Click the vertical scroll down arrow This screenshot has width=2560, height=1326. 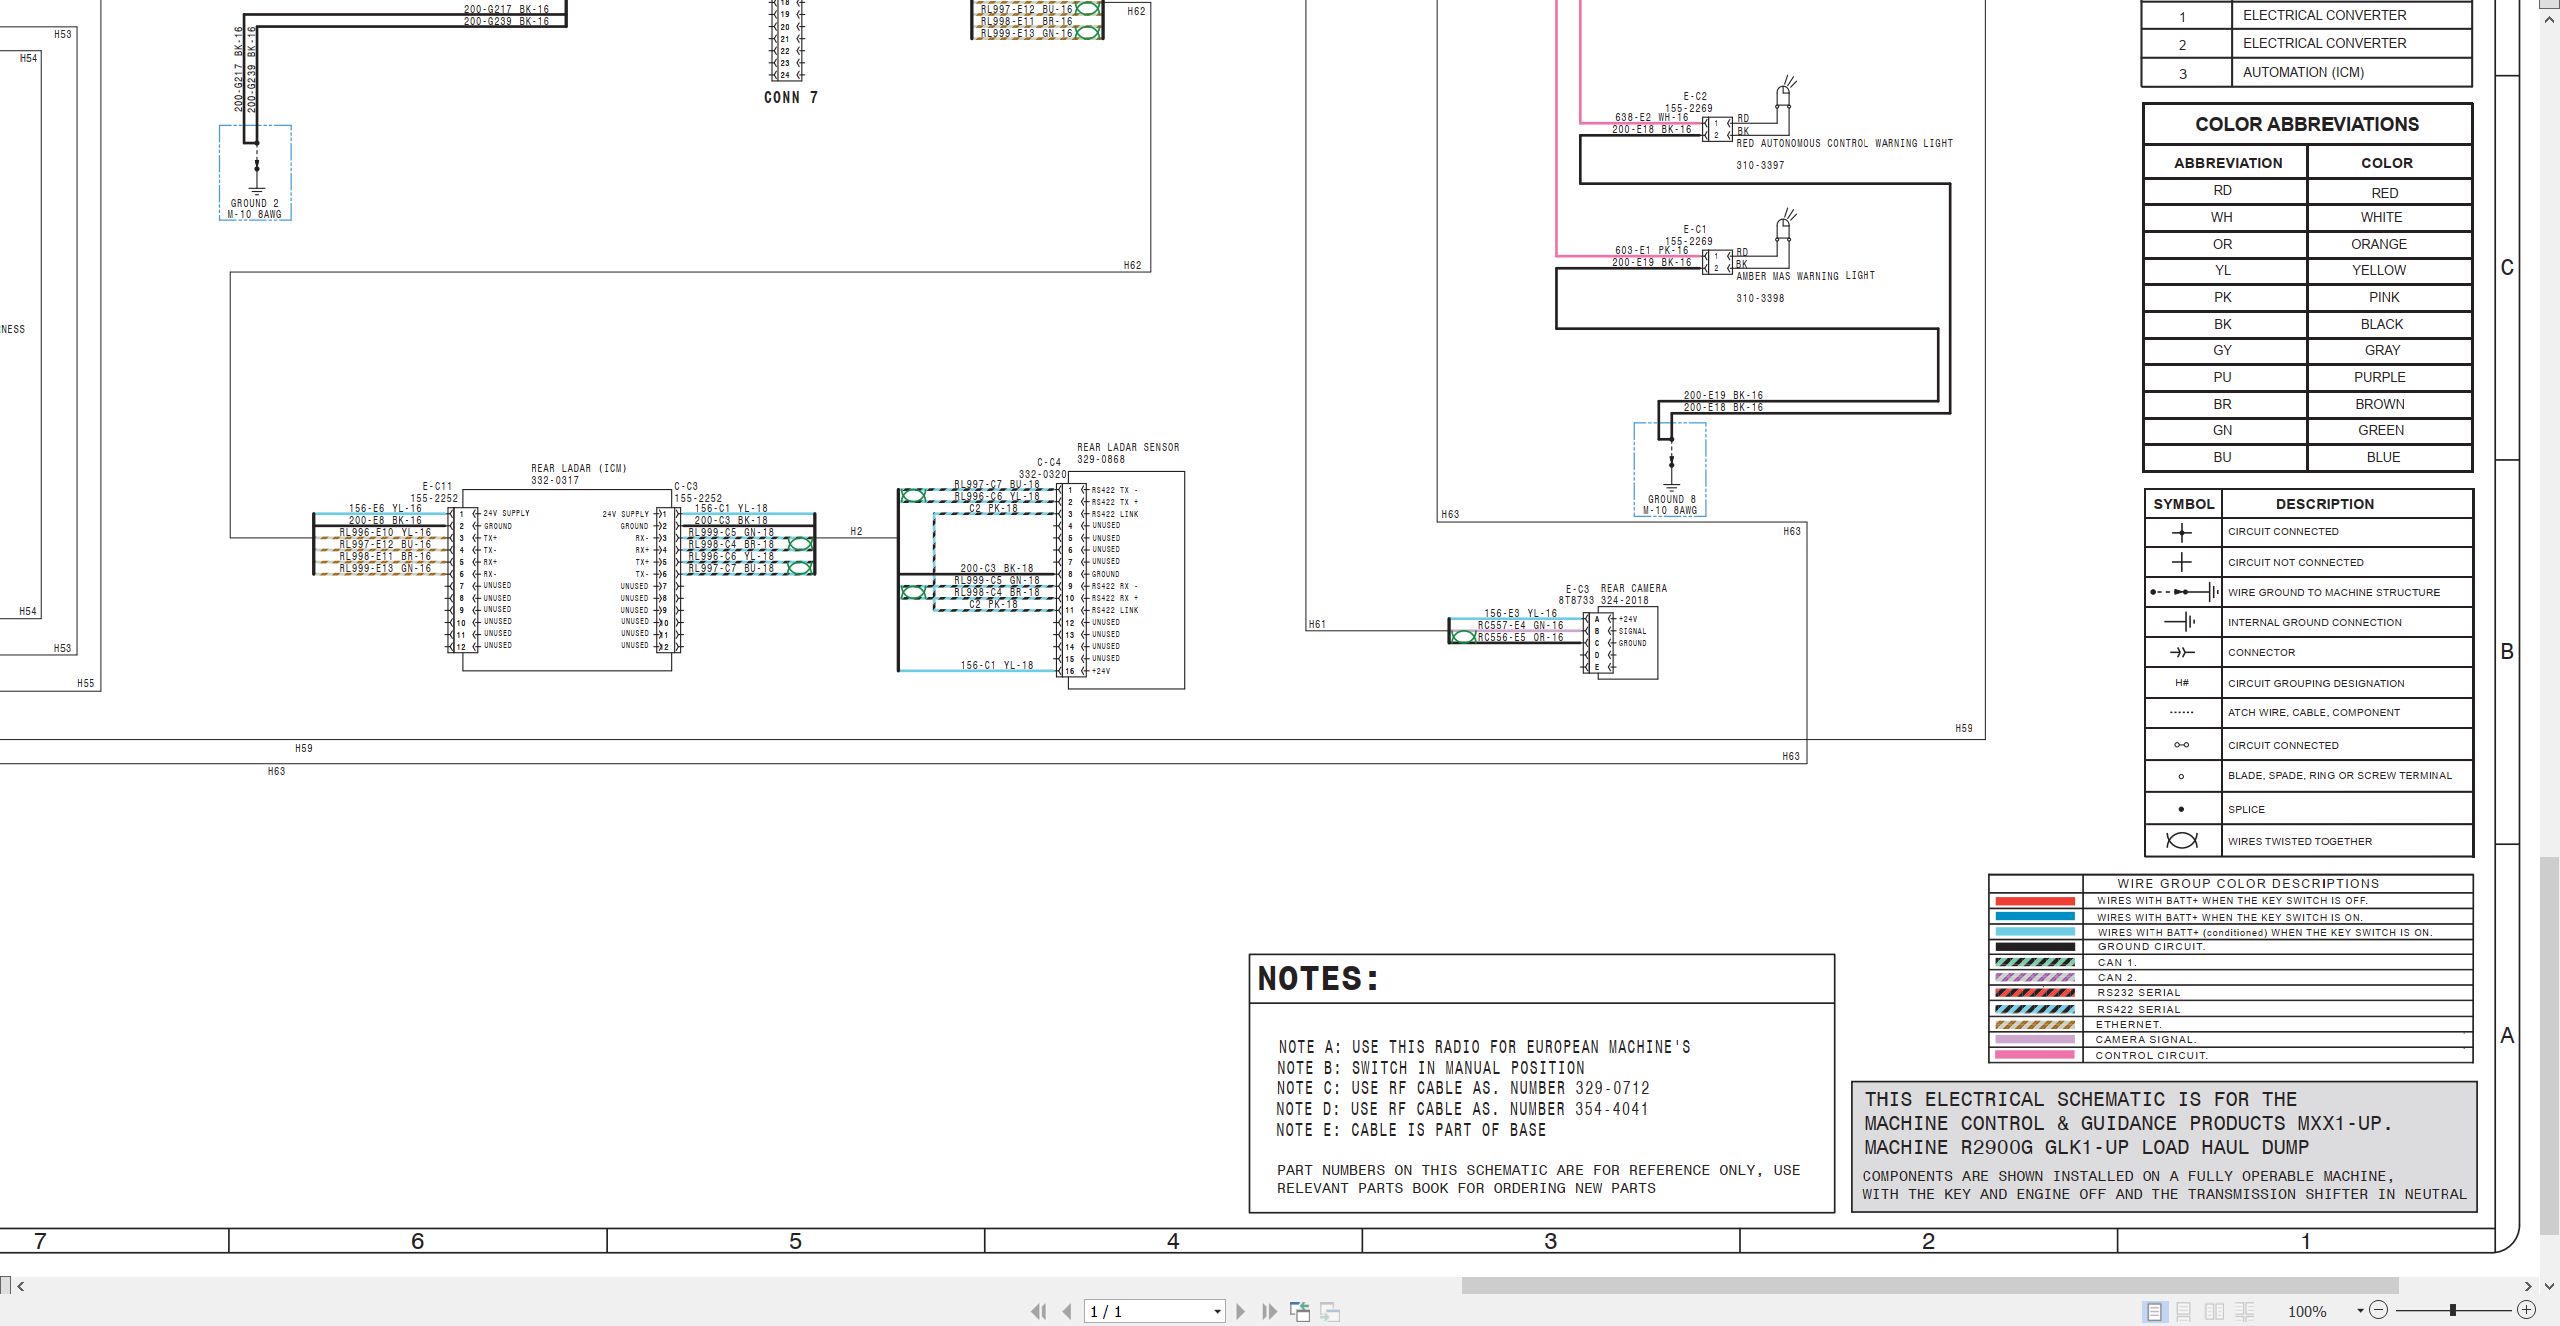click(x=2549, y=1286)
